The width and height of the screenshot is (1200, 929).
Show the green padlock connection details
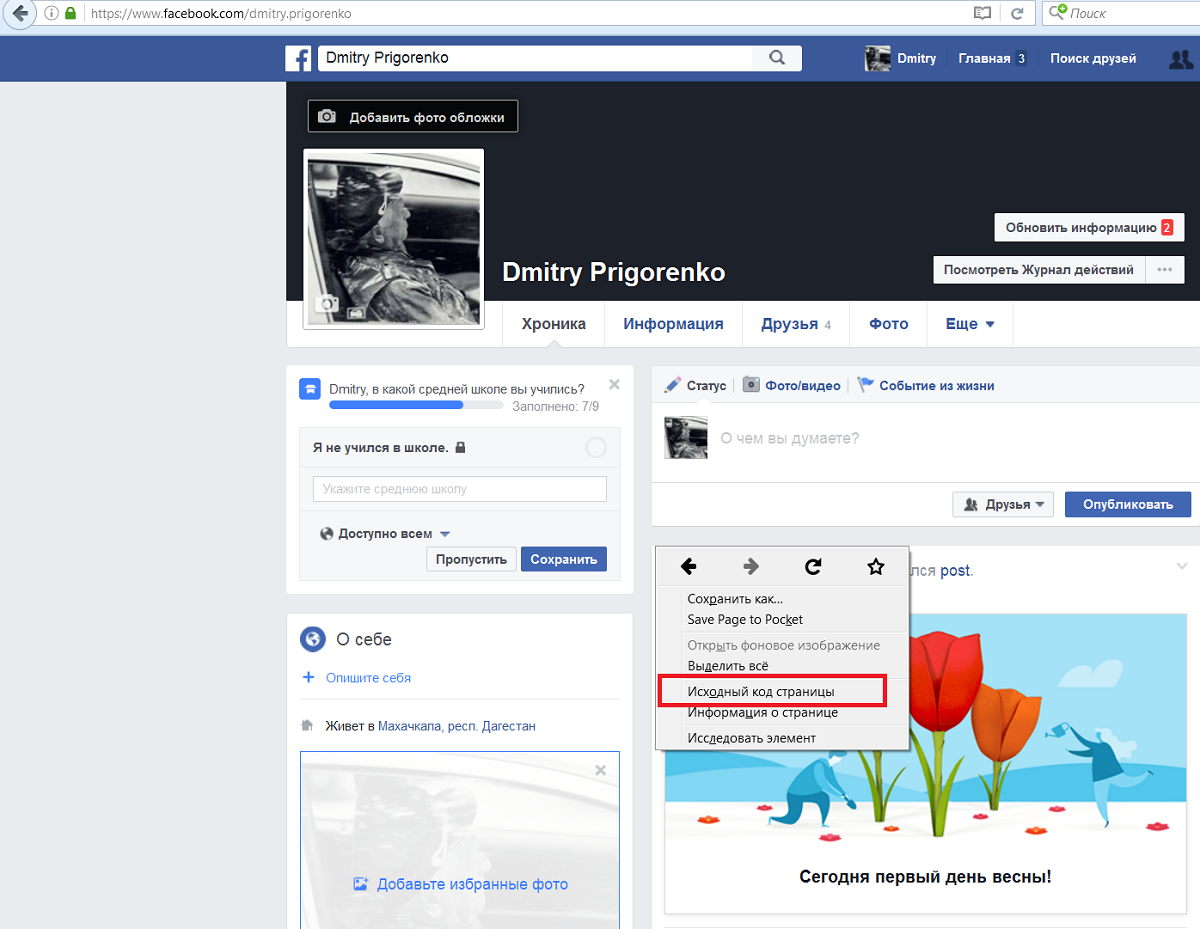[x=70, y=14]
